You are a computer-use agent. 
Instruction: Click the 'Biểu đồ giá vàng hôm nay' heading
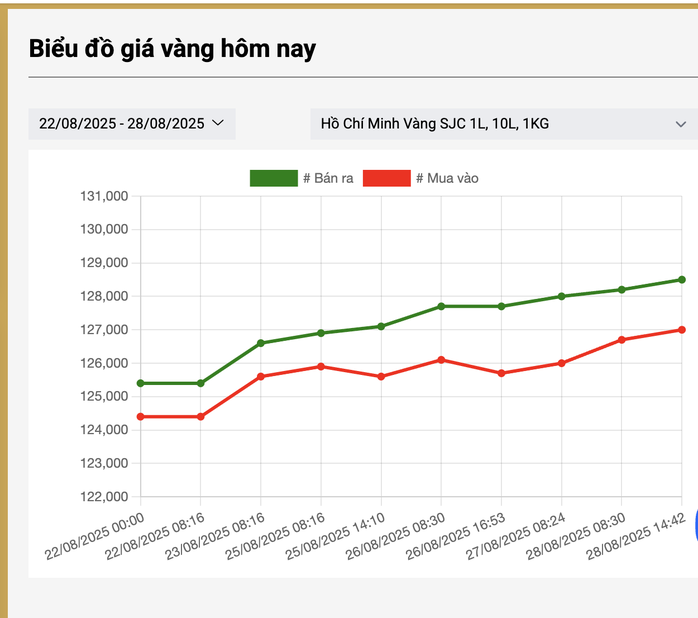172,48
